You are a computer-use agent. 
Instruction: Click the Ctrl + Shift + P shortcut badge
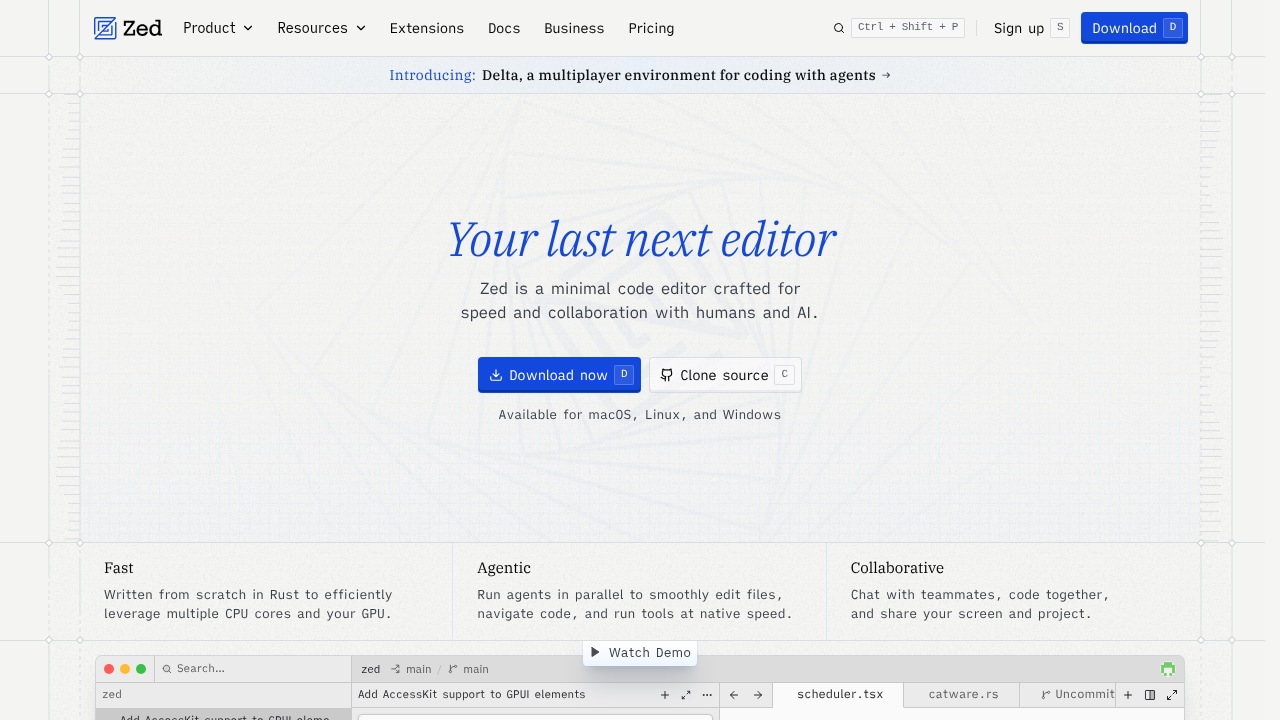[x=908, y=27]
